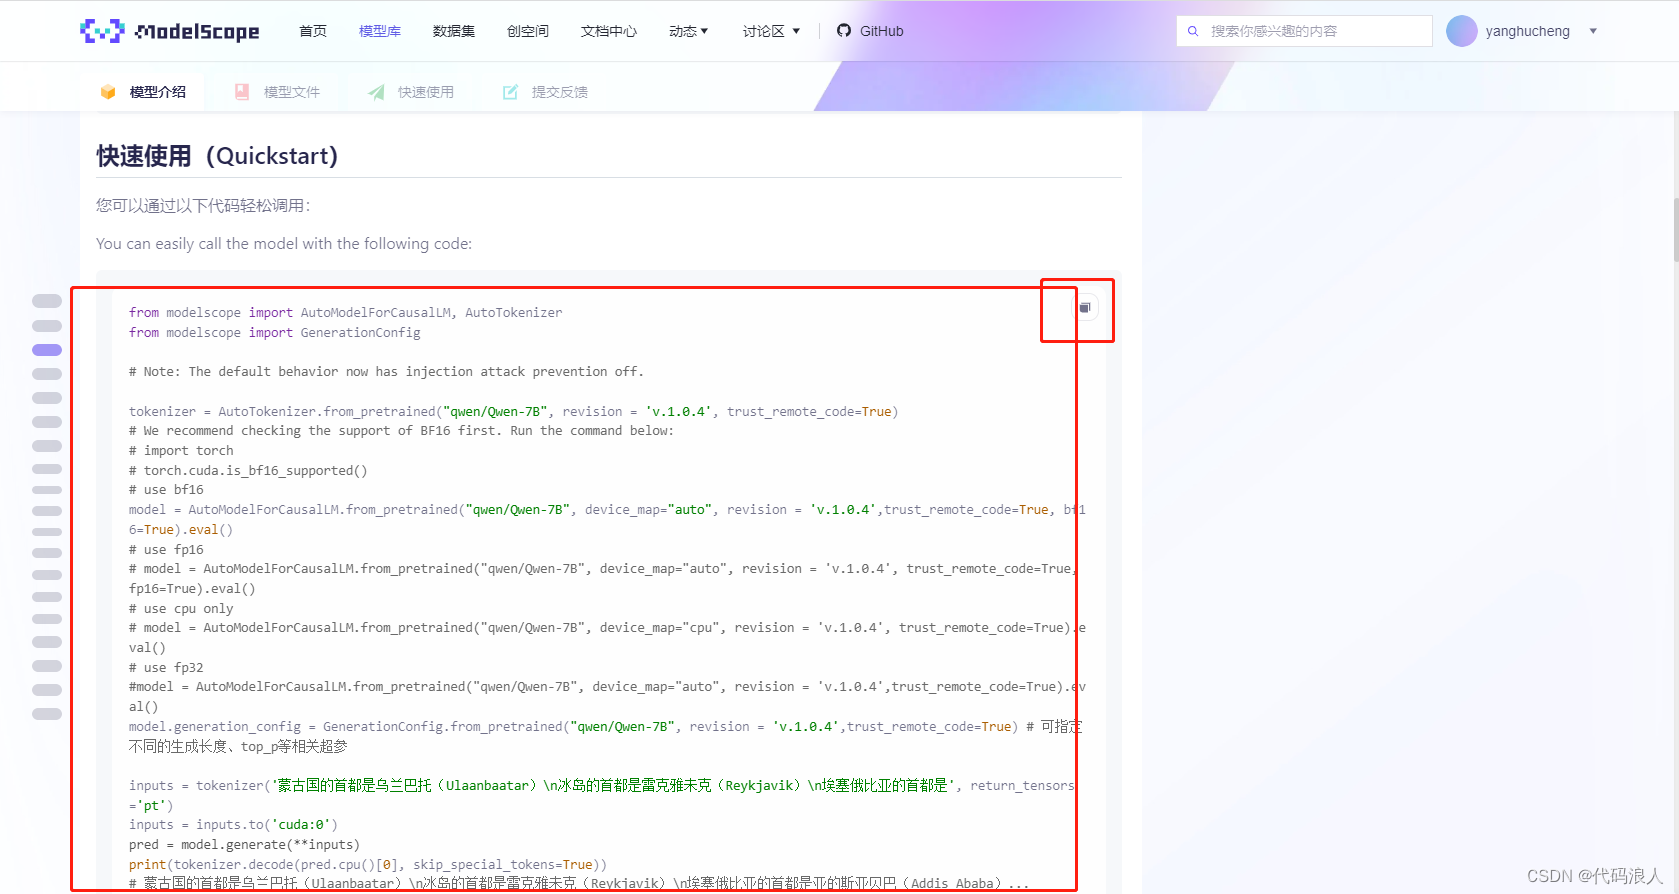Open 文档中心 documentation center

[609, 31]
